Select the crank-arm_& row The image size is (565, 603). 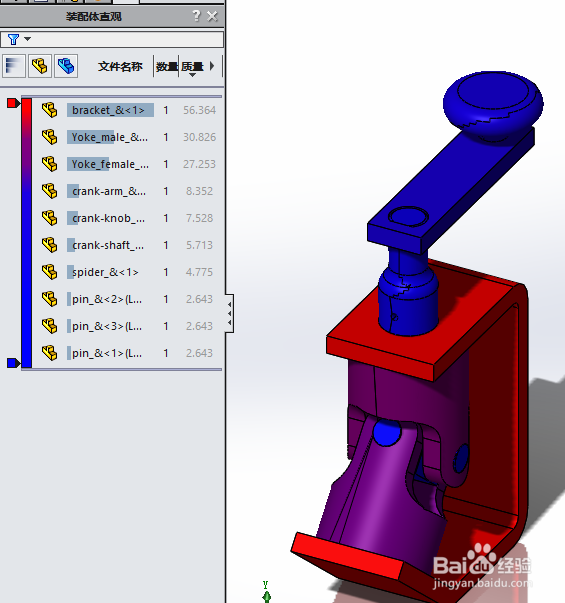tap(127, 191)
